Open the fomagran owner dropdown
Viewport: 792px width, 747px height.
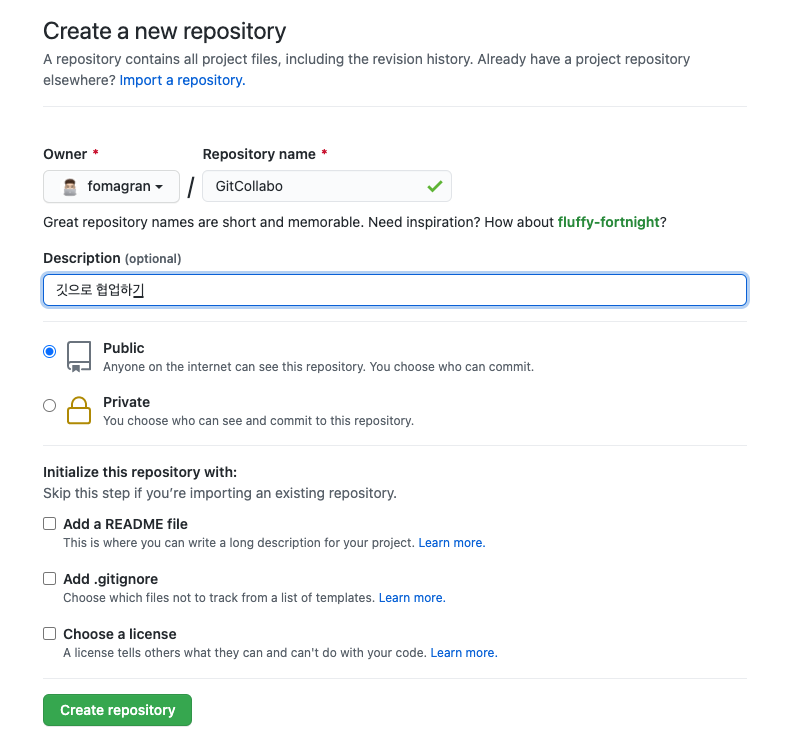[x=112, y=186]
